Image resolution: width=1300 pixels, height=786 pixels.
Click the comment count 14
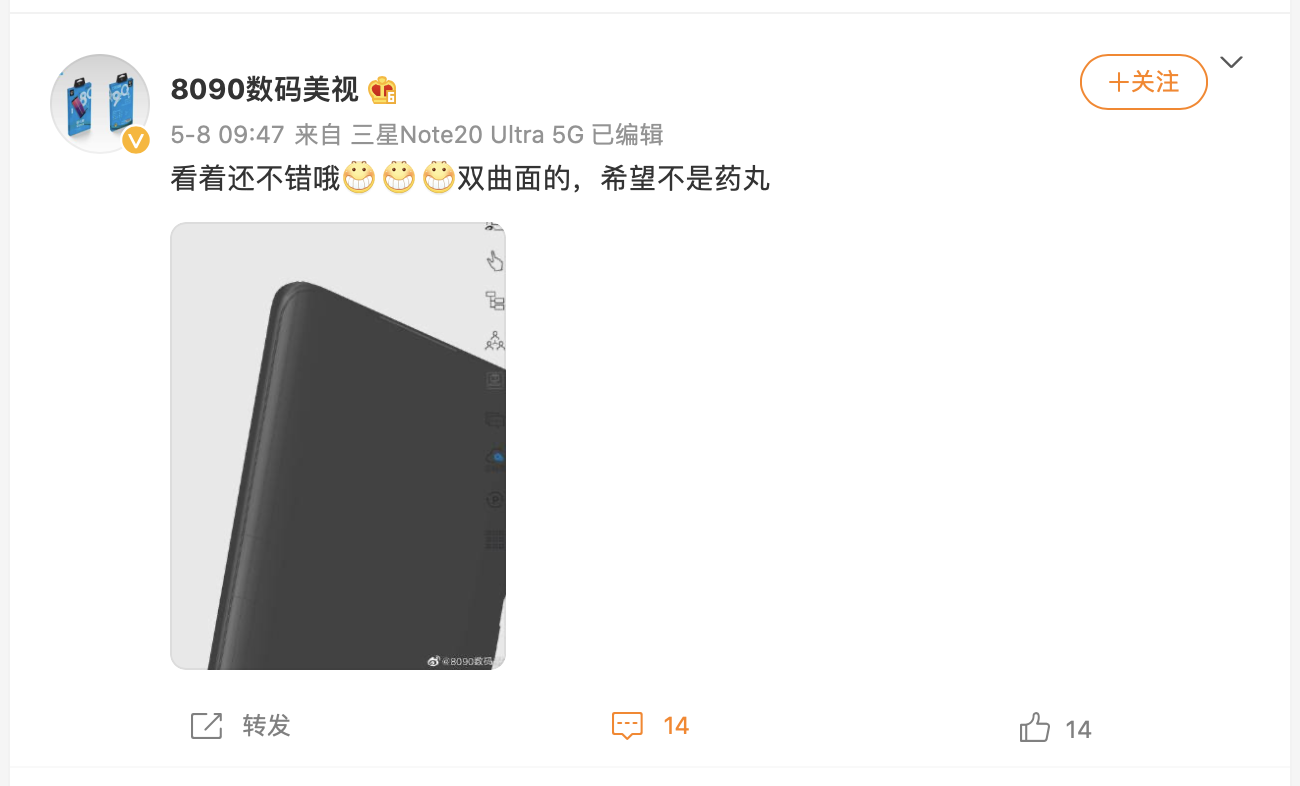point(676,726)
